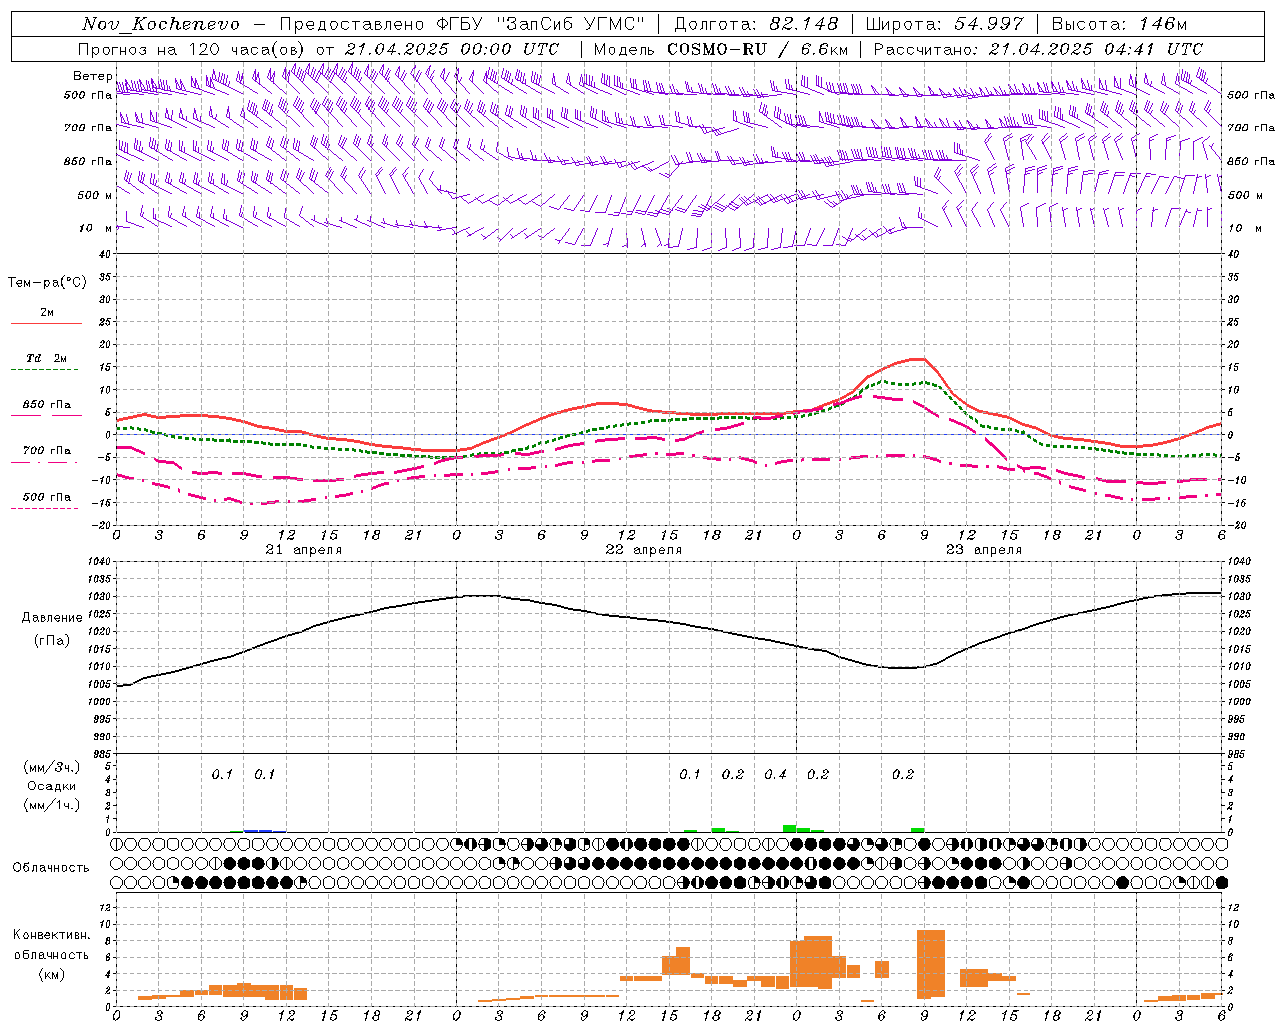Select the Прогноз на 120 часа(ов) text
Screen dimensions: 1280x1024
pyautogui.click(x=192, y=49)
